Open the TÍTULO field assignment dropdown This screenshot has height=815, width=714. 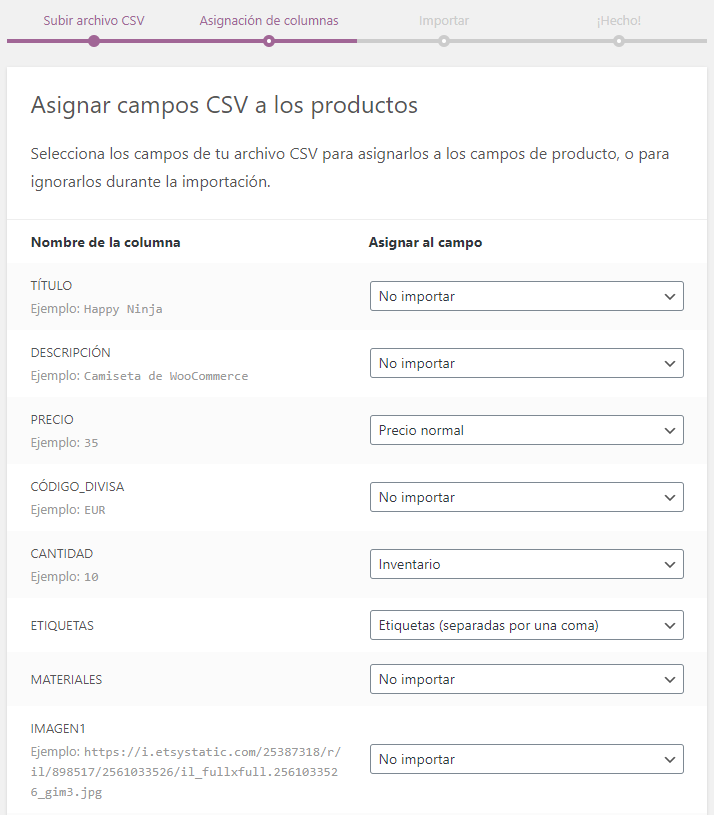tap(526, 296)
